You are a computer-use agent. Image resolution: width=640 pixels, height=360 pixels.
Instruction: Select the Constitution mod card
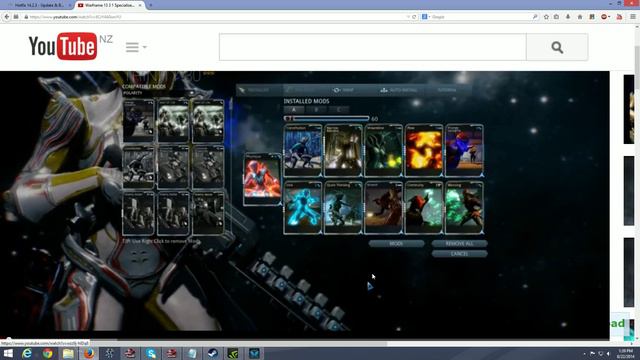click(x=302, y=150)
